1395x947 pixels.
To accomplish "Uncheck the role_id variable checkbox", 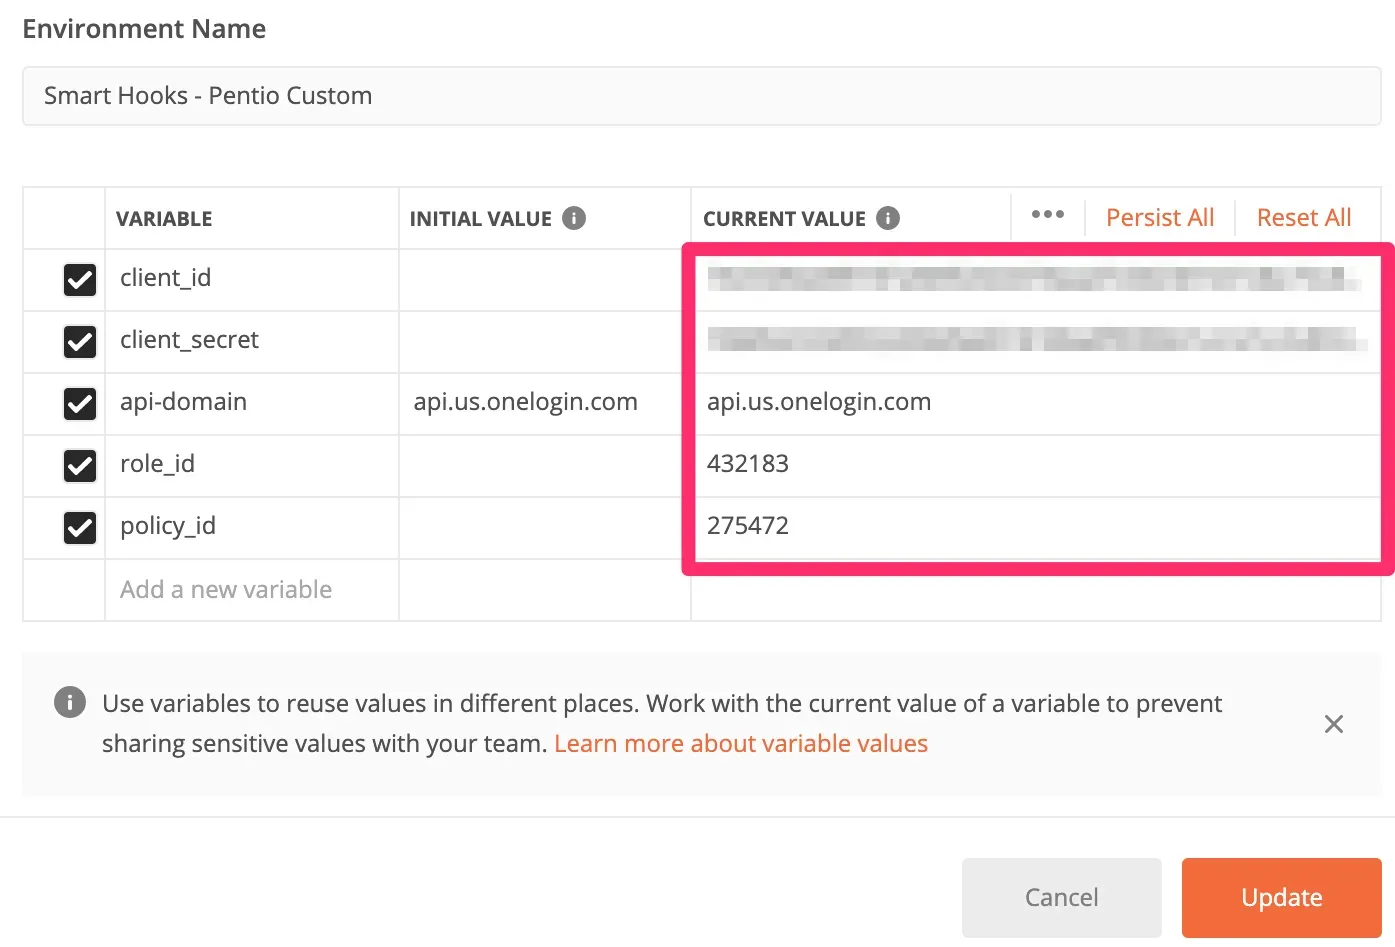I will tap(80, 465).
